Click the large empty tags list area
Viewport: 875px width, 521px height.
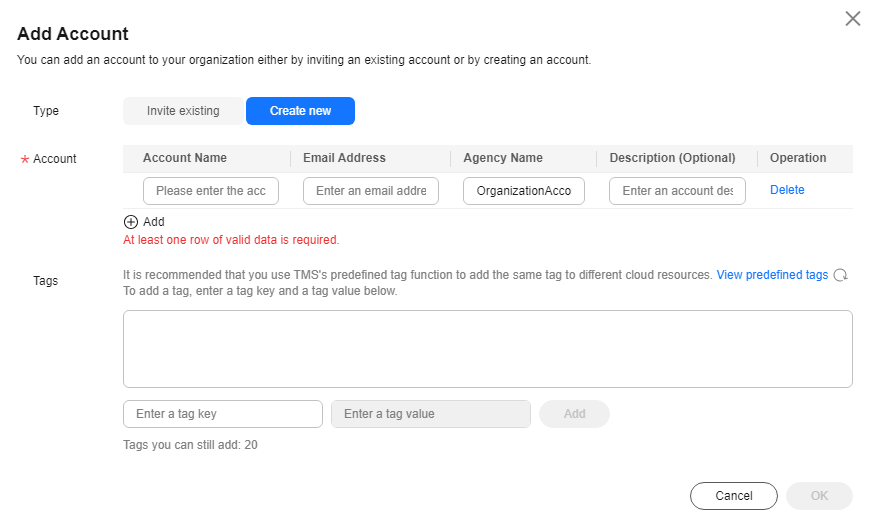click(488, 349)
